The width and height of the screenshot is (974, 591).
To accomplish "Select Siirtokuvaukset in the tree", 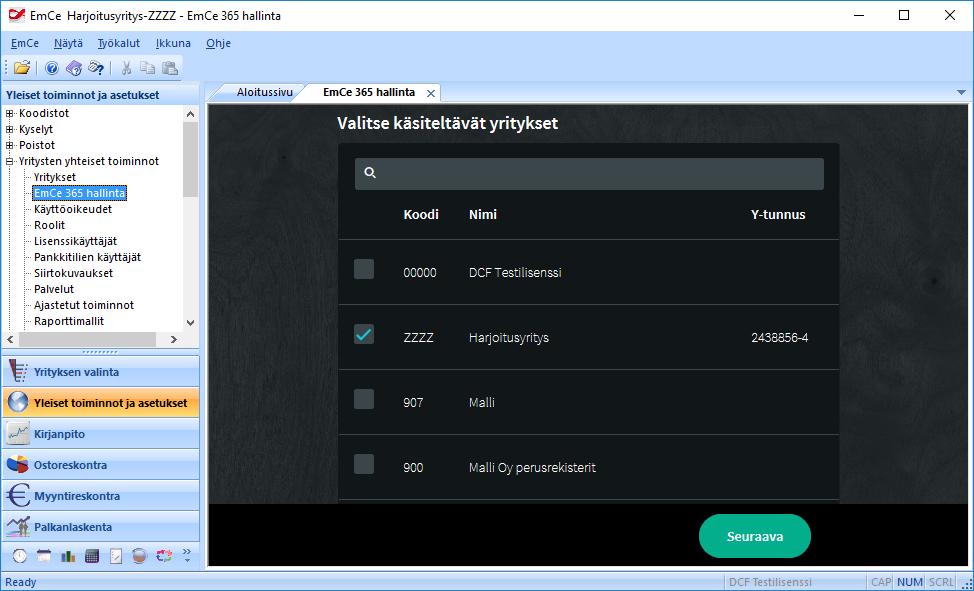I will tap(73, 273).
